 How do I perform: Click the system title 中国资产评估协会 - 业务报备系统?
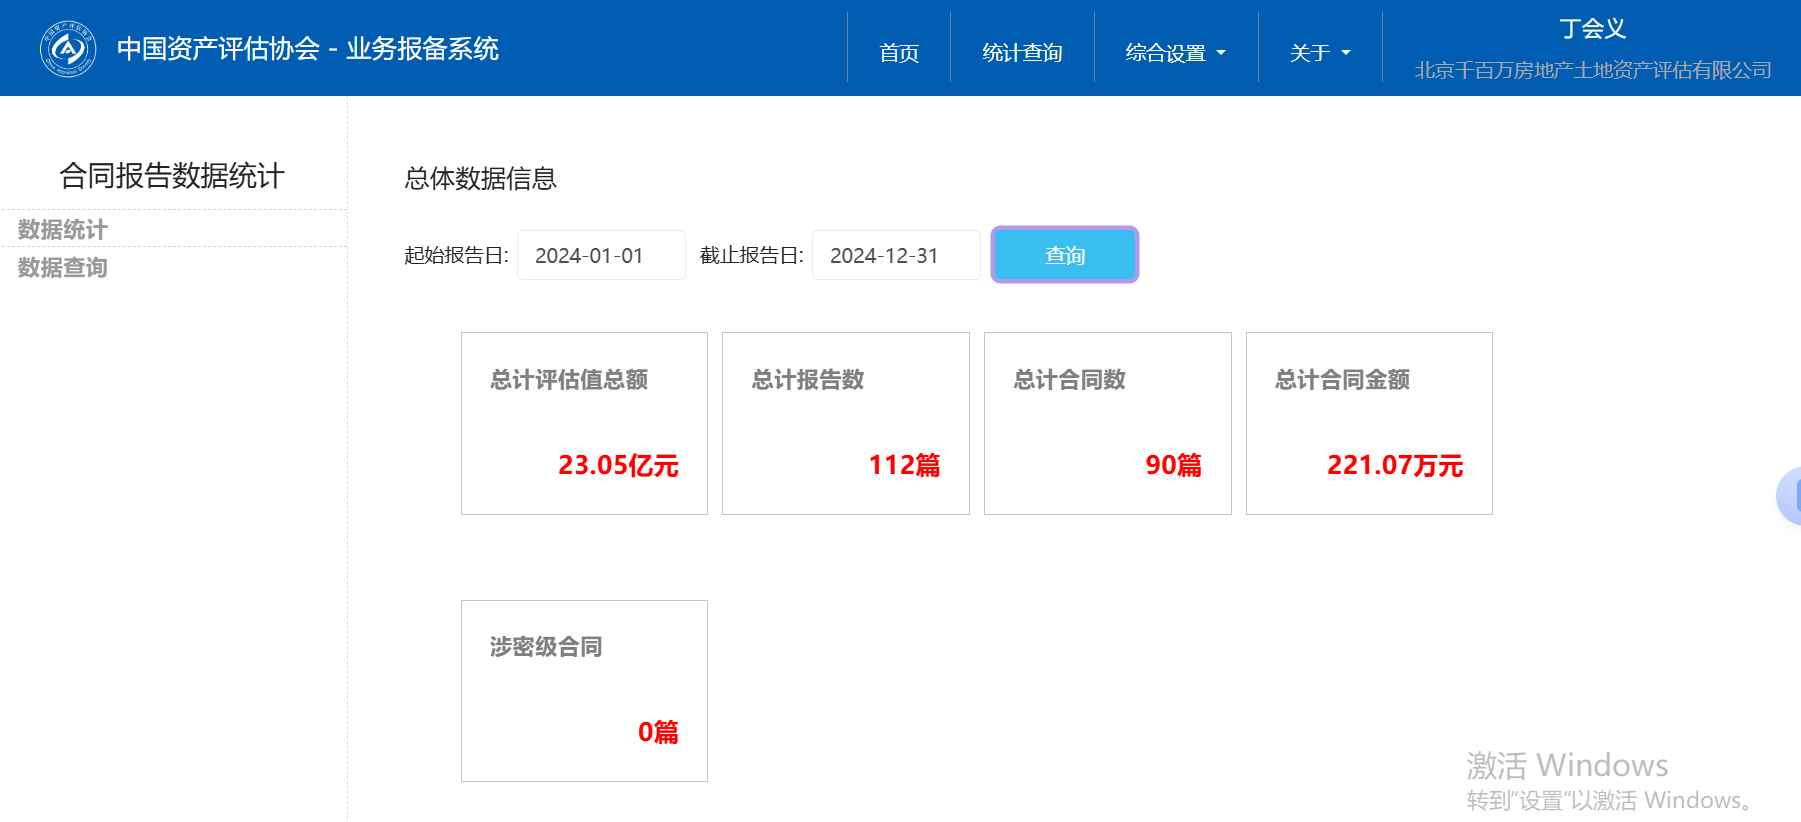point(307,49)
